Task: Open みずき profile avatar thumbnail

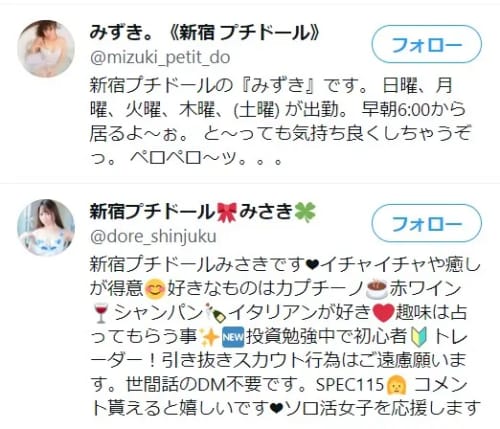Action: pos(46,49)
